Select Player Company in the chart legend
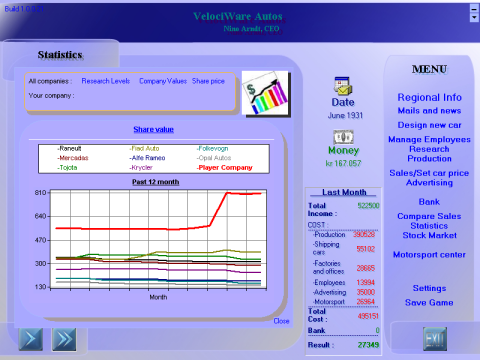 click(225, 168)
